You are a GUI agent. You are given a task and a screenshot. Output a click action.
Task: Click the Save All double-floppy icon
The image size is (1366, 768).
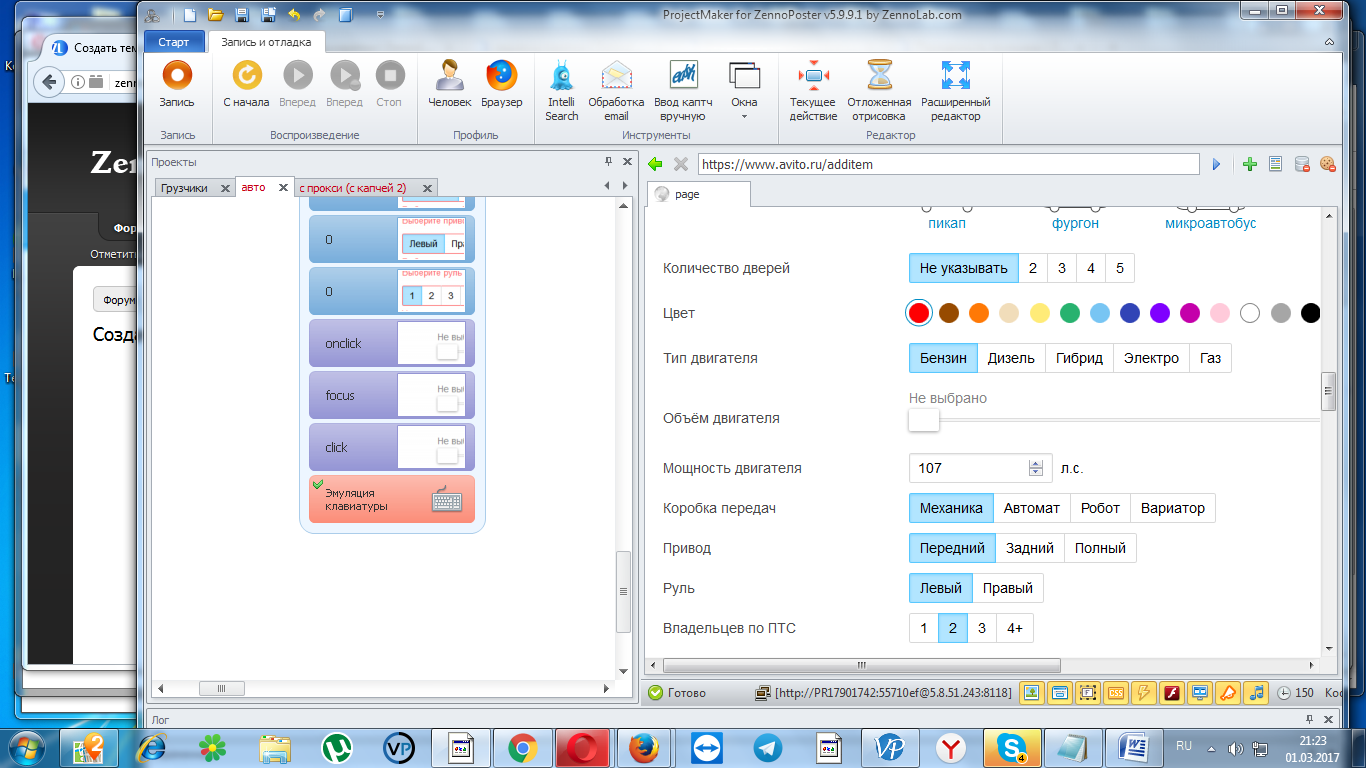[268, 15]
